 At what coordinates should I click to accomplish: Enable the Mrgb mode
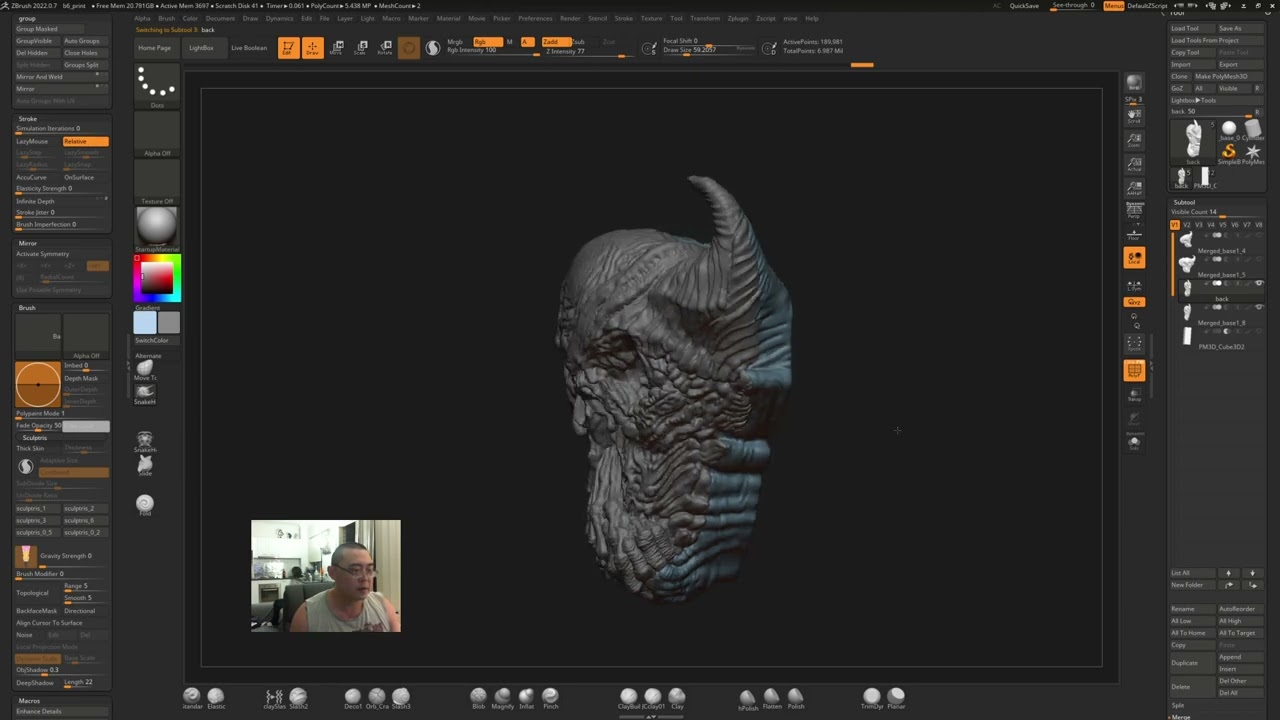pos(455,42)
